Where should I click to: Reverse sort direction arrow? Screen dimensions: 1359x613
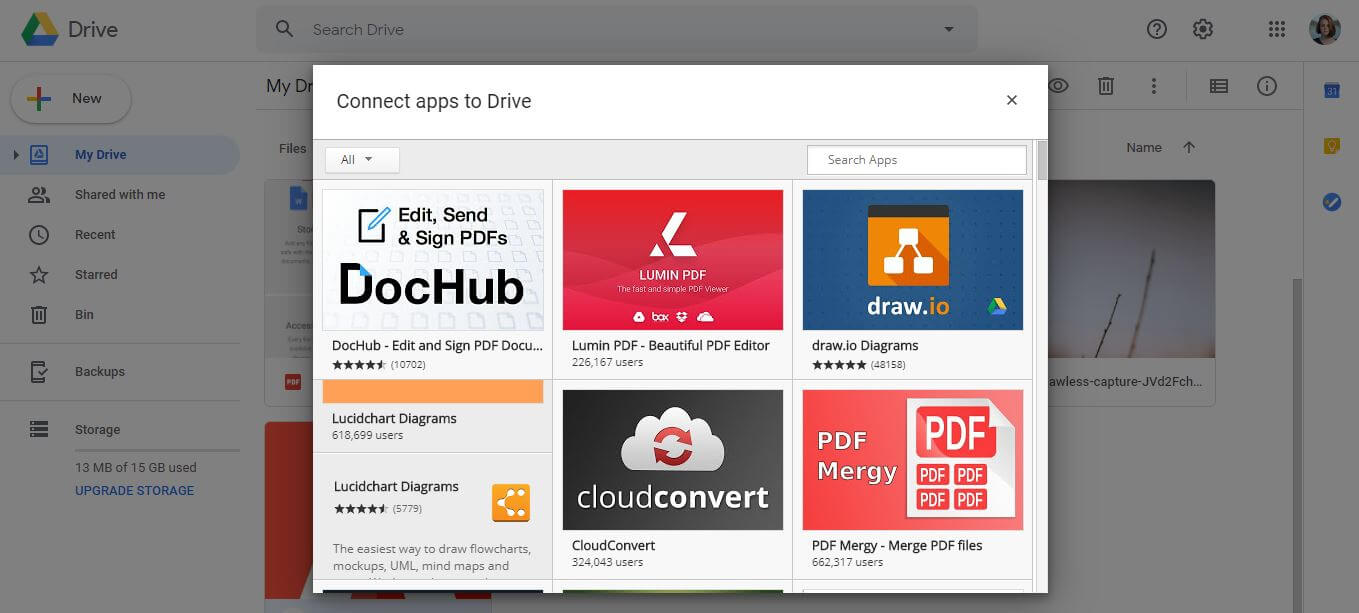pyautogui.click(x=1189, y=147)
